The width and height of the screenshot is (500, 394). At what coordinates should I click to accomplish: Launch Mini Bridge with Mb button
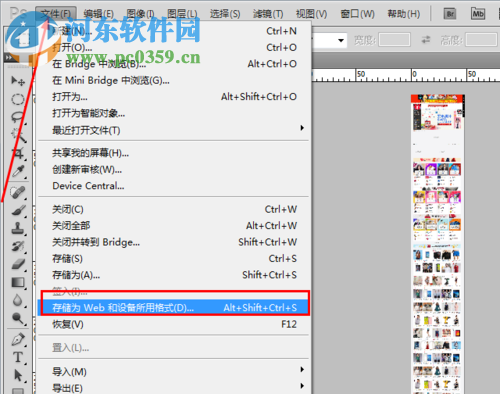tap(478, 14)
